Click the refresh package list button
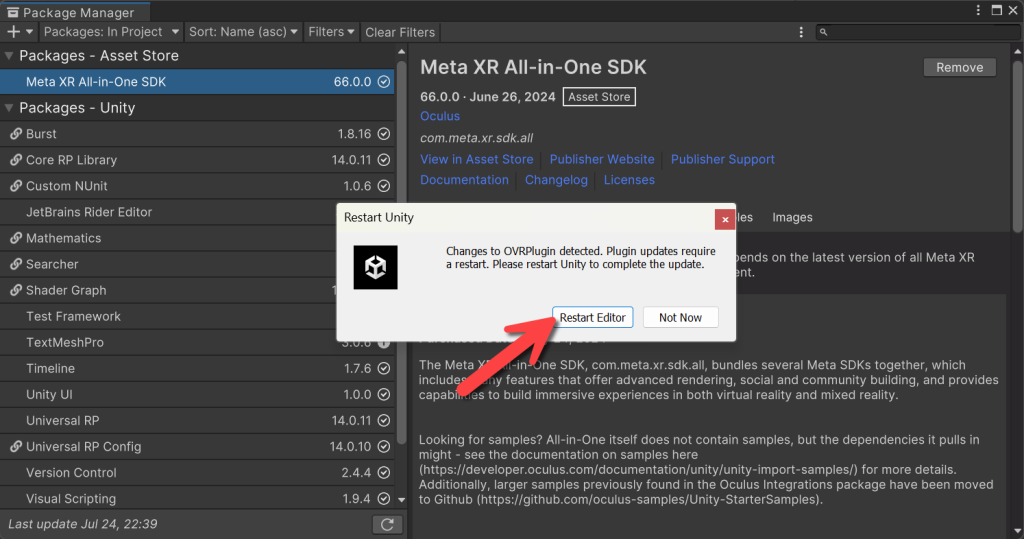Viewport: 1024px width, 539px height. click(387, 525)
